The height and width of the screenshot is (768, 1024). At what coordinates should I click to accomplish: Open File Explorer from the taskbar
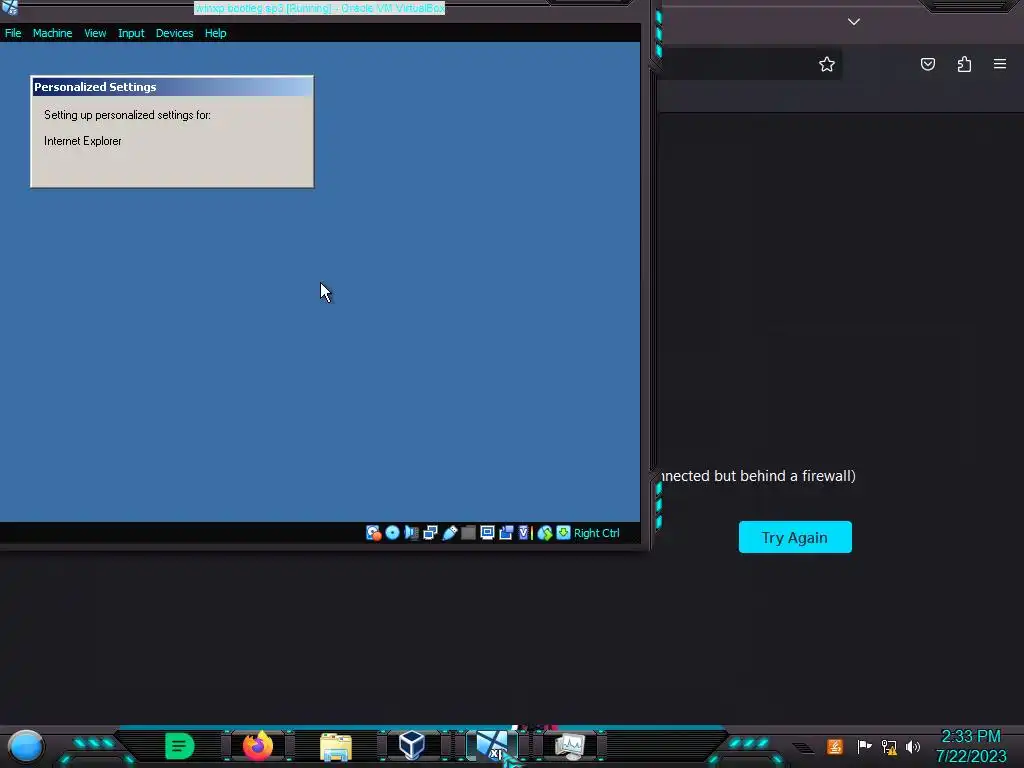click(336, 746)
